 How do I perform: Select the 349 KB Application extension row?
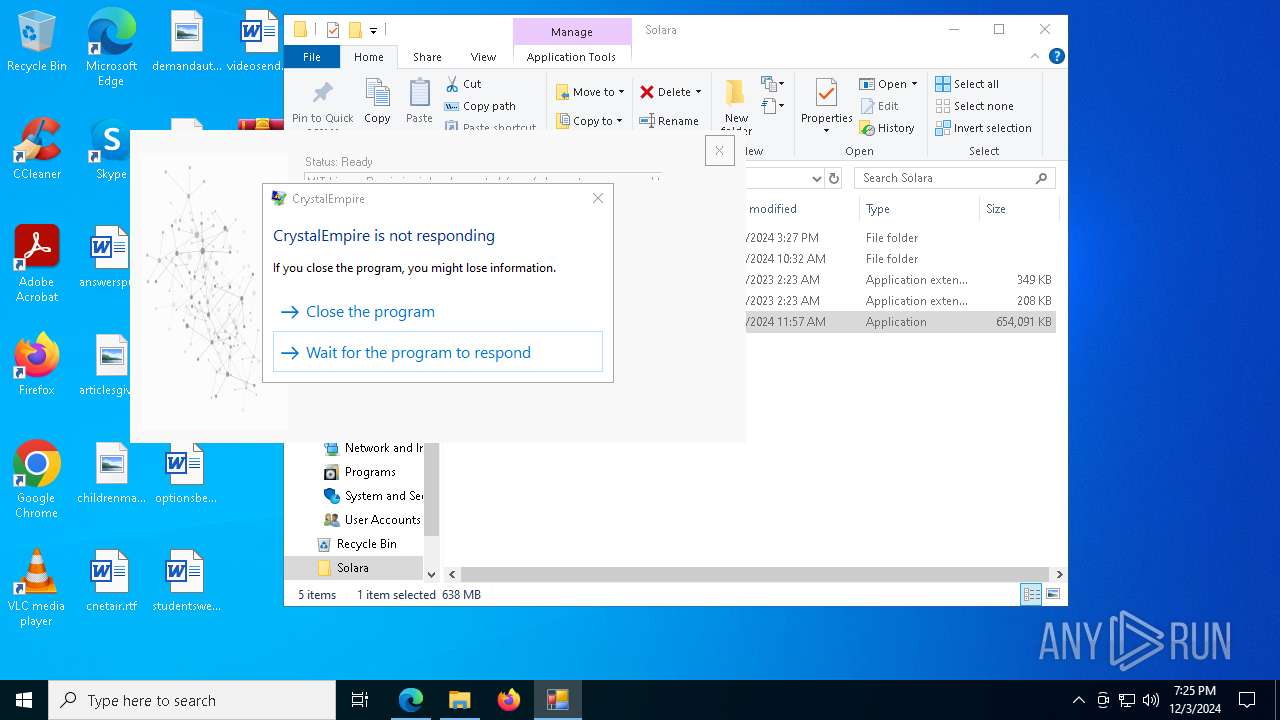coord(900,280)
